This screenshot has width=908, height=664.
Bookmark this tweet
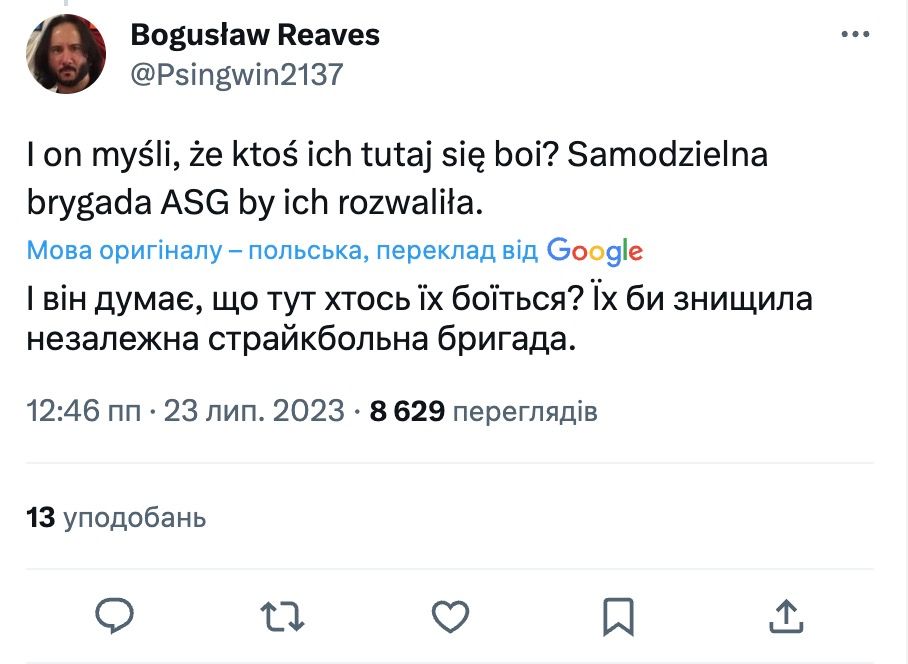click(x=619, y=614)
